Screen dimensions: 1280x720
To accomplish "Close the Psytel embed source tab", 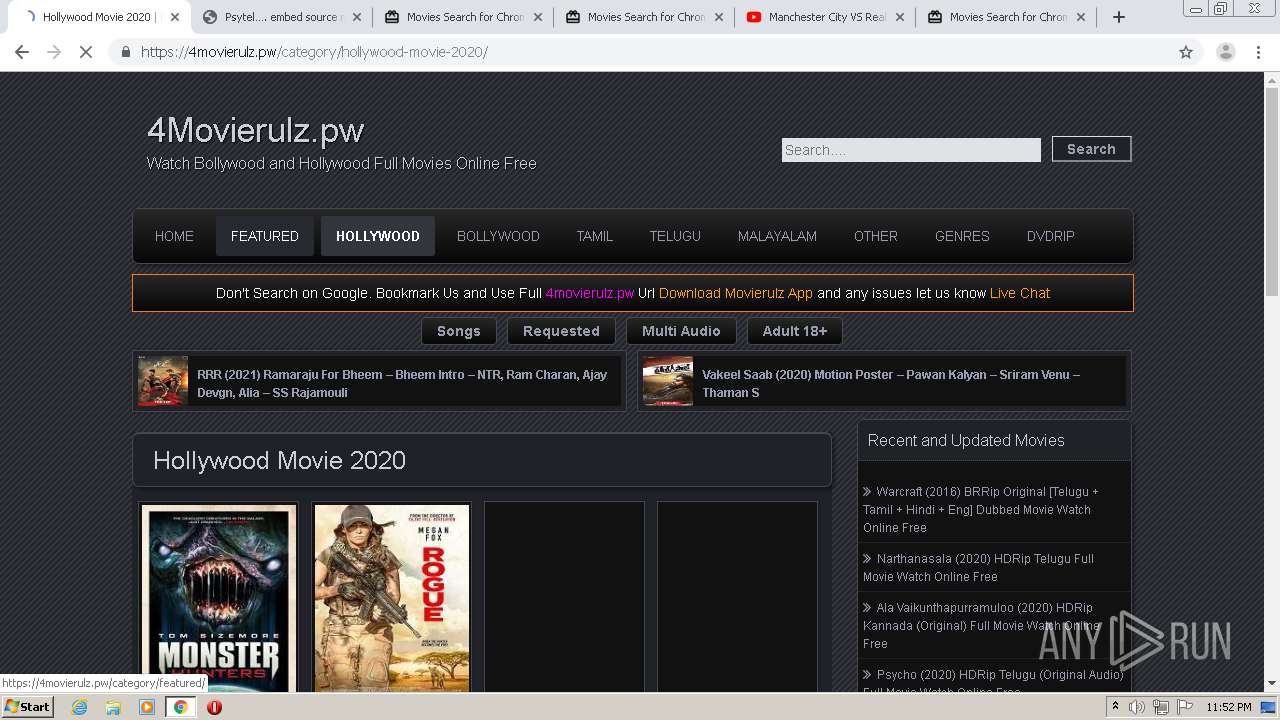I will coord(356,17).
